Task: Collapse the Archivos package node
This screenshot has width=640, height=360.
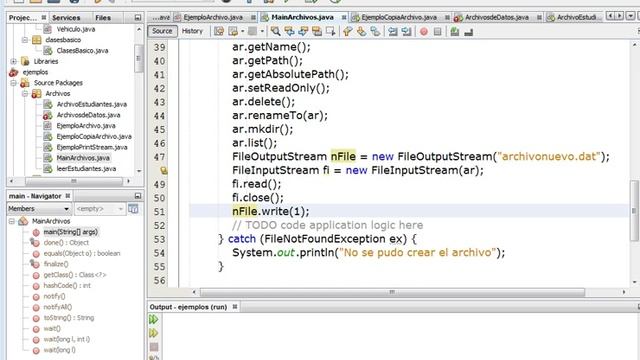Action: 25,93
